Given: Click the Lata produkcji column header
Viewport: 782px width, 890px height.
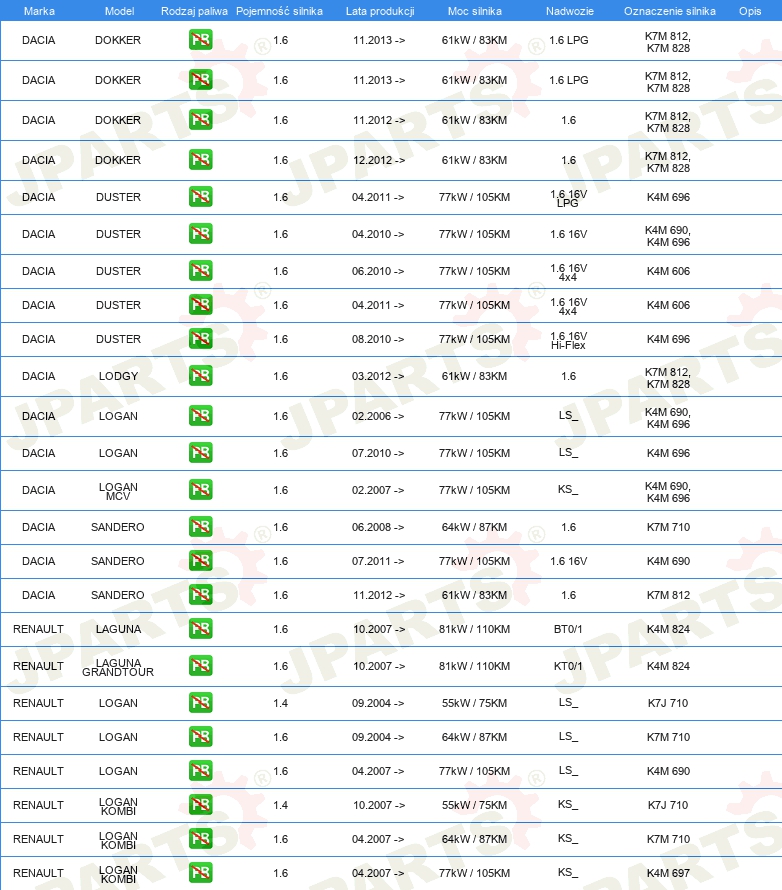Looking at the screenshot, I should point(380,11).
